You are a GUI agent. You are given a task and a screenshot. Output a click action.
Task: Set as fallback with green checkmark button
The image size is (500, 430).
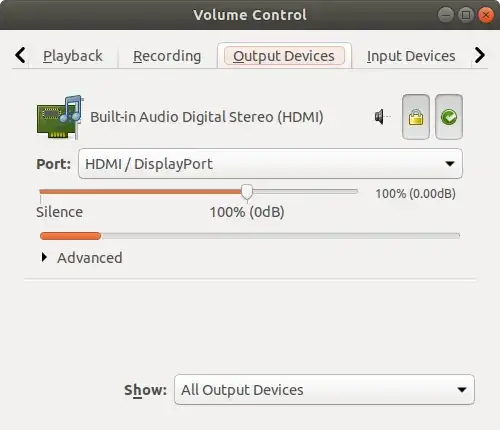click(x=449, y=117)
